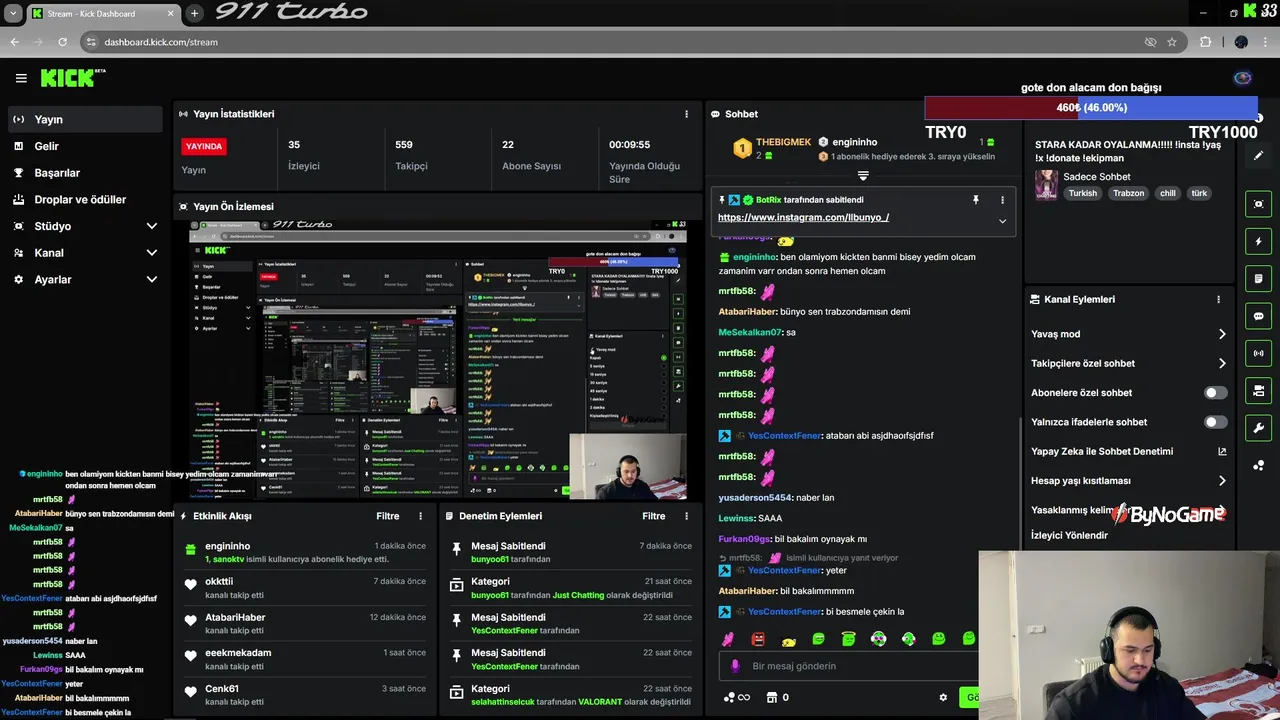This screenshot has height=720, width=1280.
Task: Click the Turkish stream tag
Action: [1082, 193]
